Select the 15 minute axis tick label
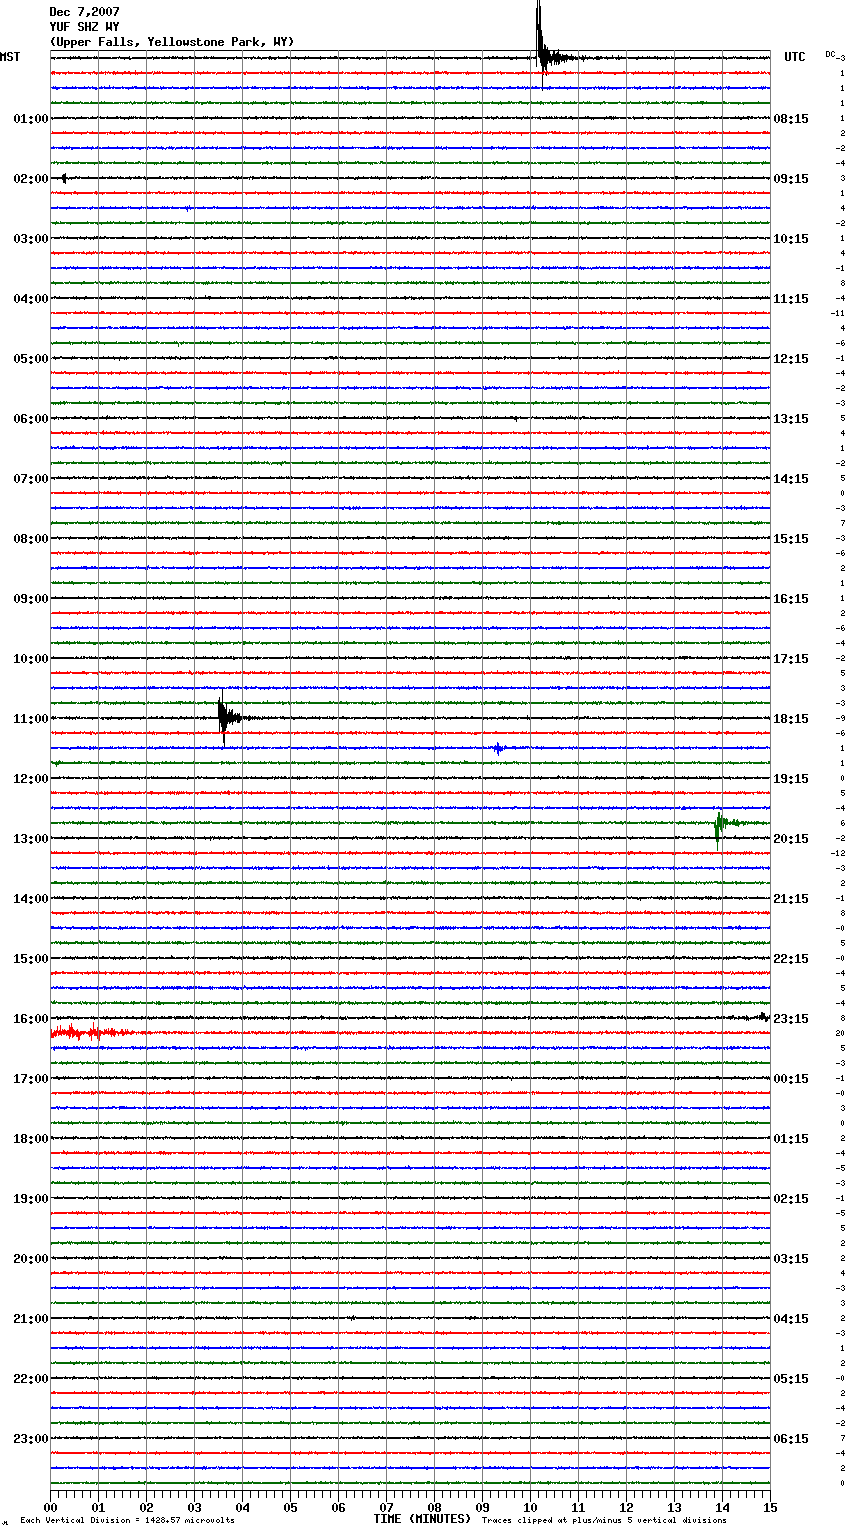The width and height of the screenshot is (850, 1534). point(770,1507)
